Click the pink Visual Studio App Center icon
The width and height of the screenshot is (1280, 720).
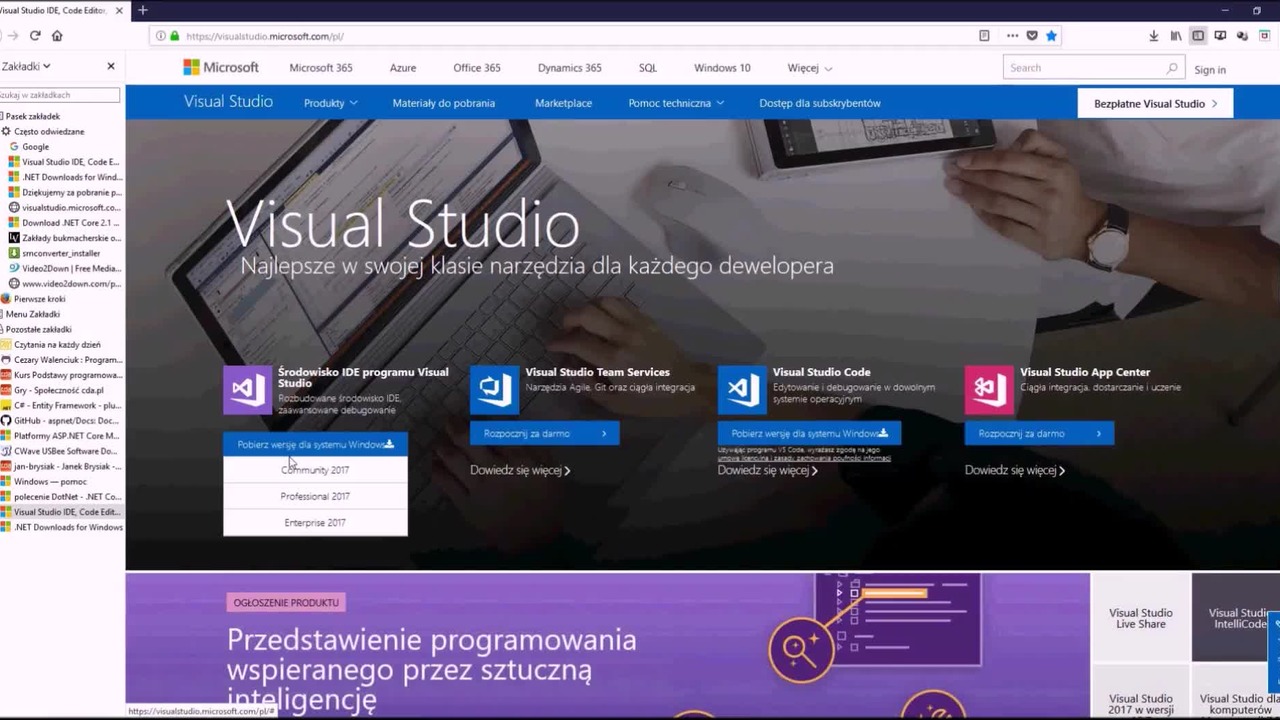tap(989, 389)
